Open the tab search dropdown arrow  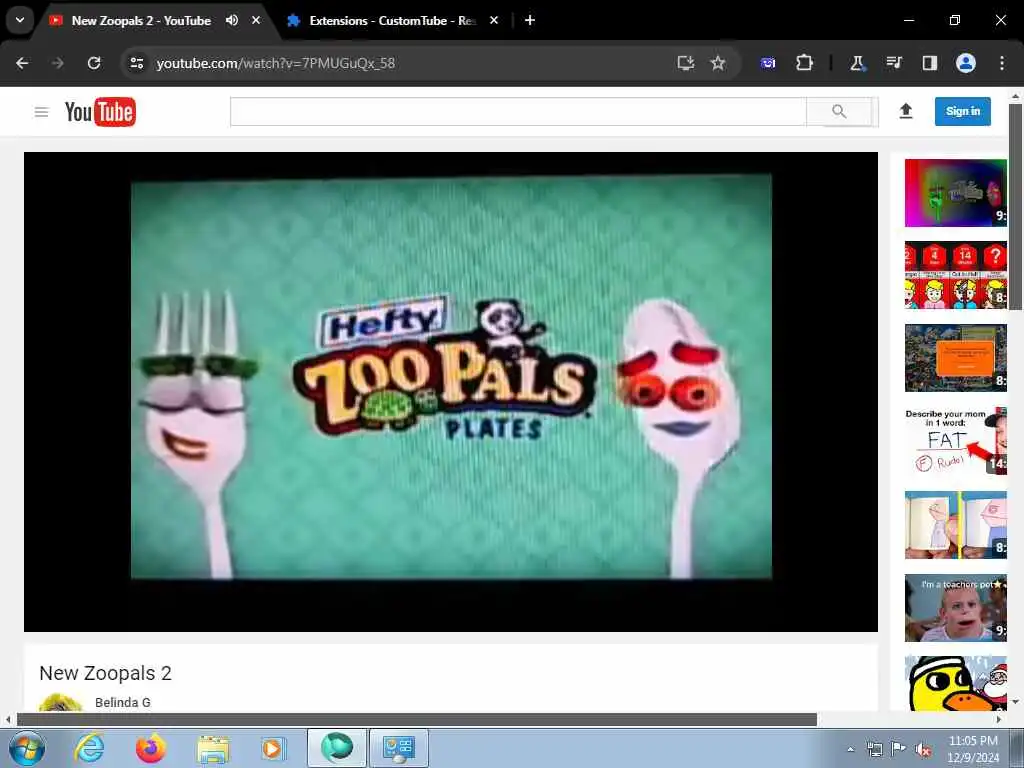tap(20, 20)
